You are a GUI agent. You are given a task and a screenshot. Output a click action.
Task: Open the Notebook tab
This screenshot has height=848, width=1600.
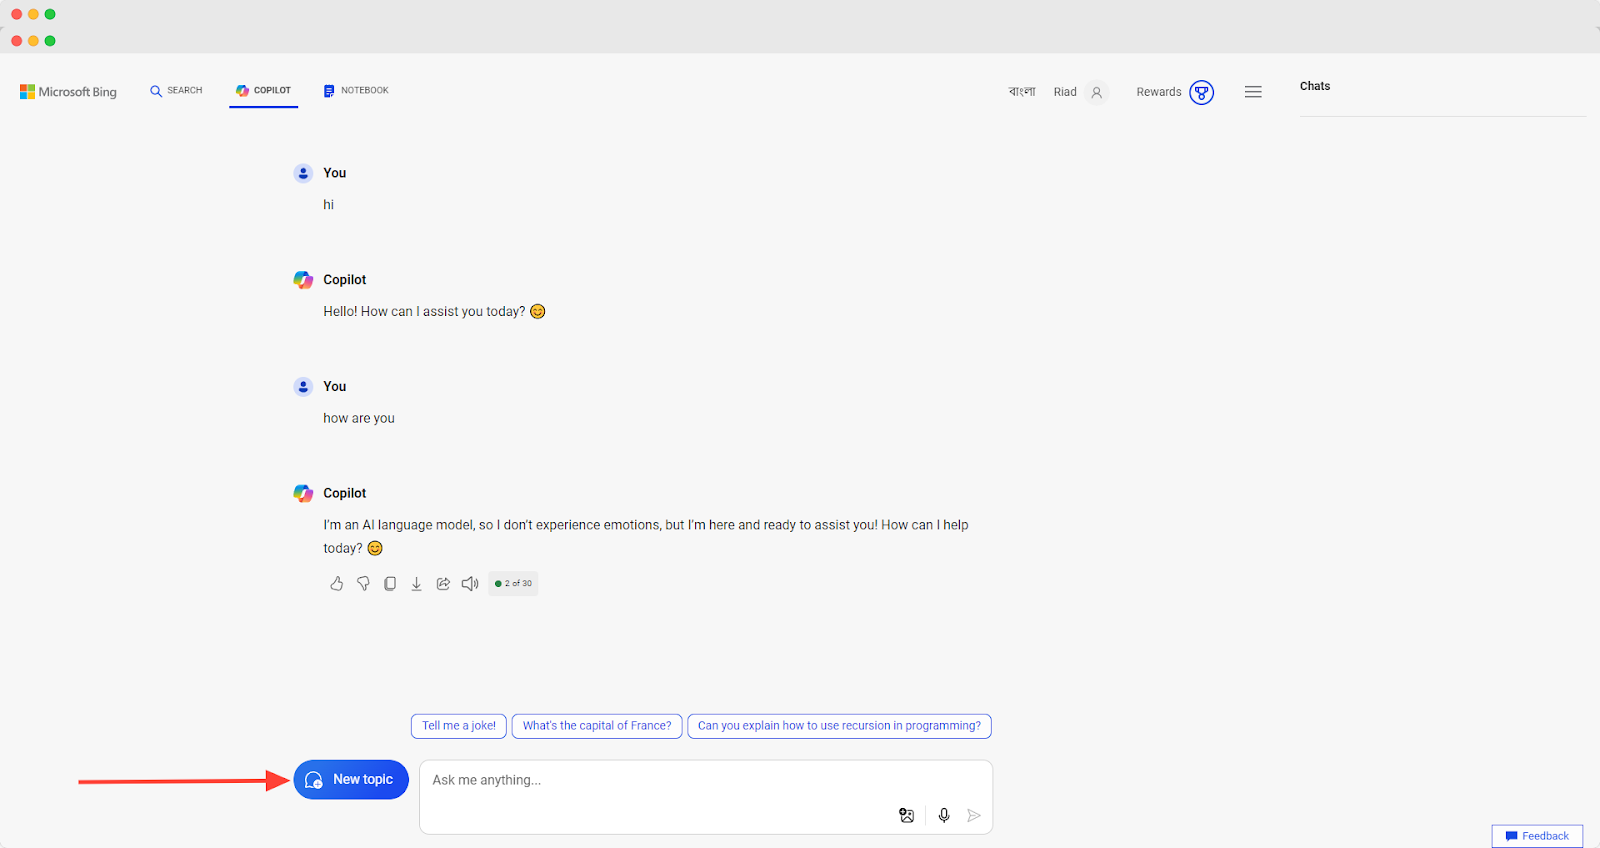pos(356,91)
